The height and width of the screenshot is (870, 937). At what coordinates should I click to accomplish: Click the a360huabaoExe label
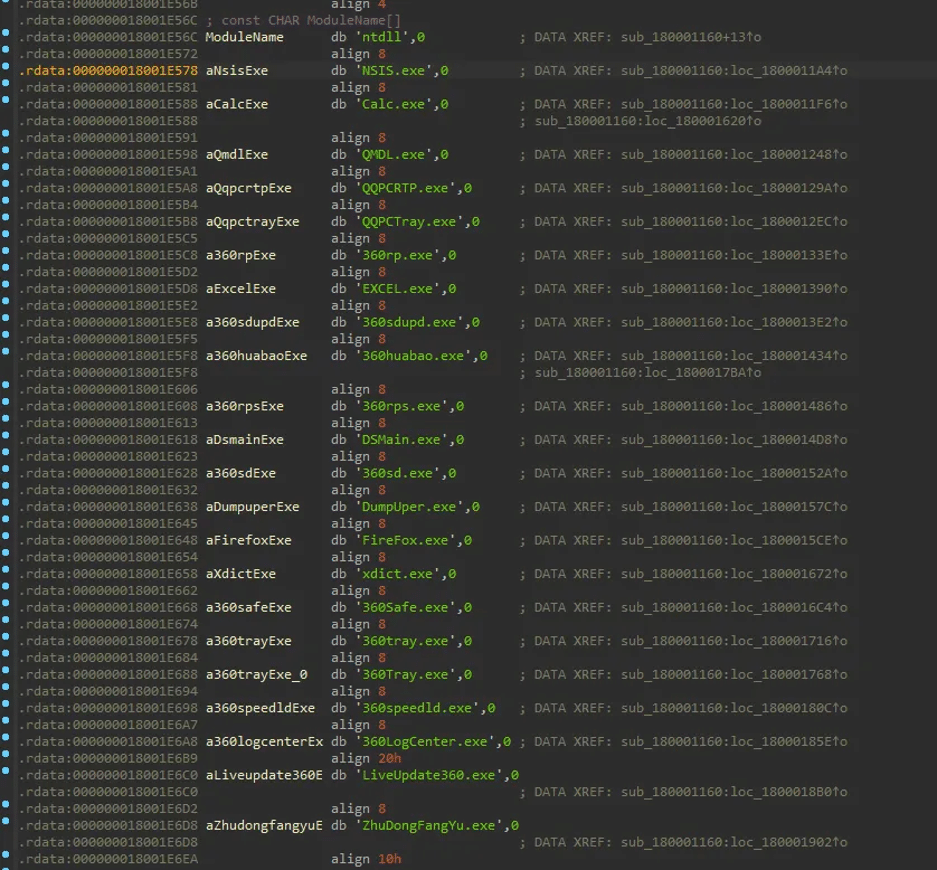point(256,356)
